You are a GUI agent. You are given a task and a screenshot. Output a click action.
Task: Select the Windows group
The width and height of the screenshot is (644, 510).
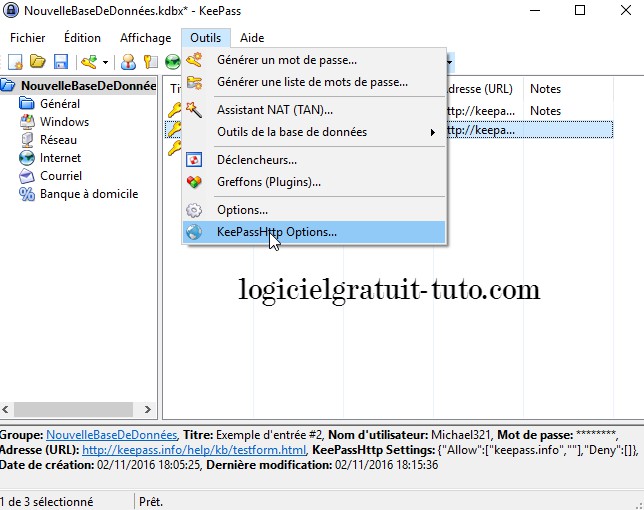[64, 122]
